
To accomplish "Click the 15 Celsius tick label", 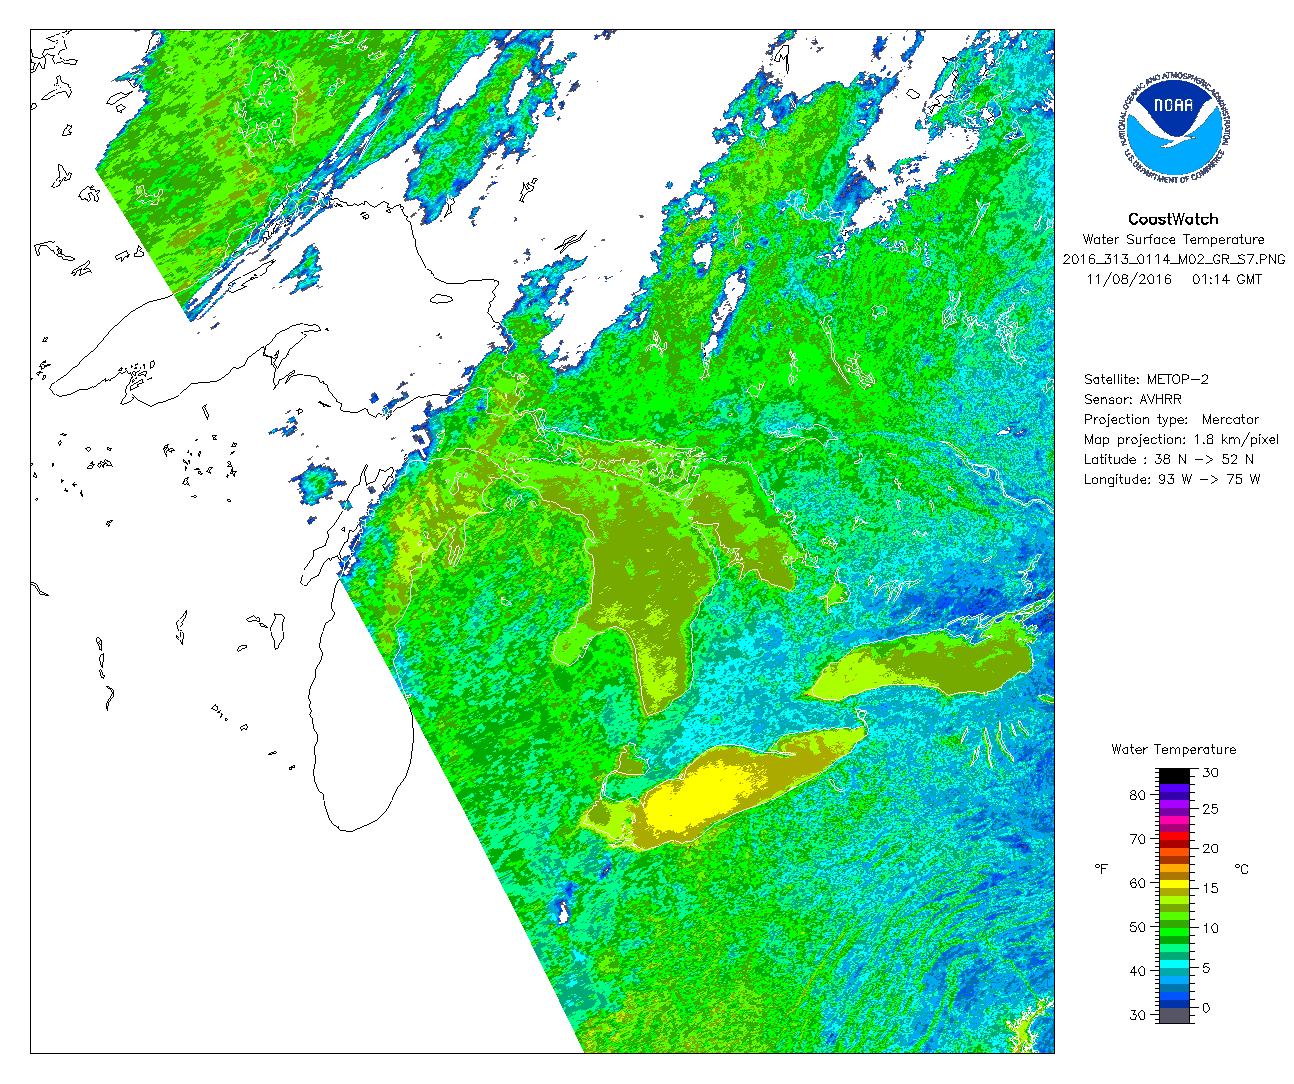I will pos(1210,888).
